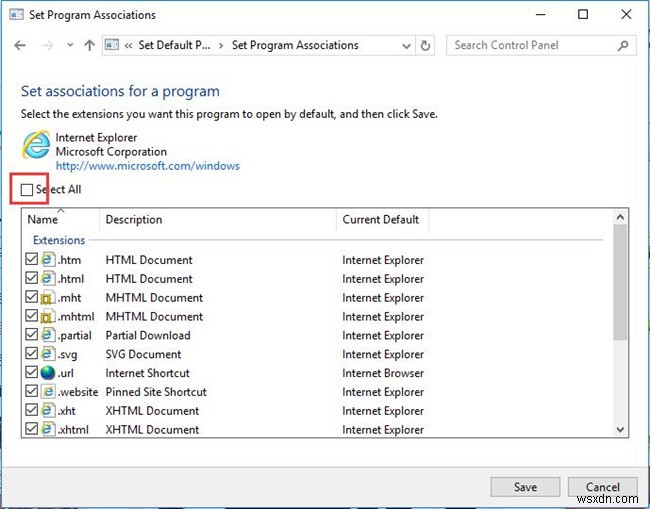Expand hidden breadcrumb path chevrons
Viewport: 650px width, 509px height.
[129, 45]
